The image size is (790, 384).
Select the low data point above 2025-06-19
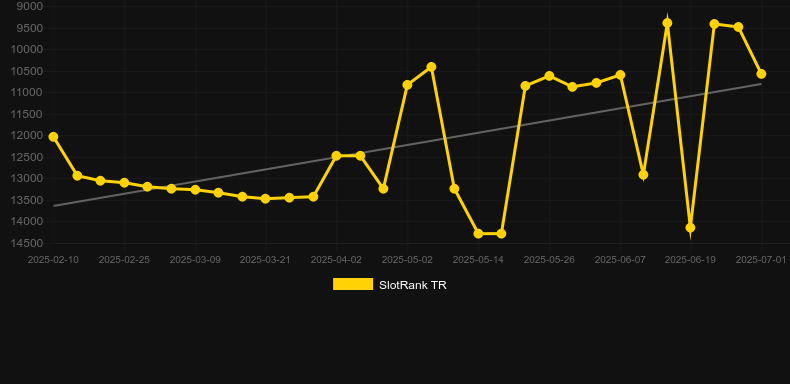[690, 228]
